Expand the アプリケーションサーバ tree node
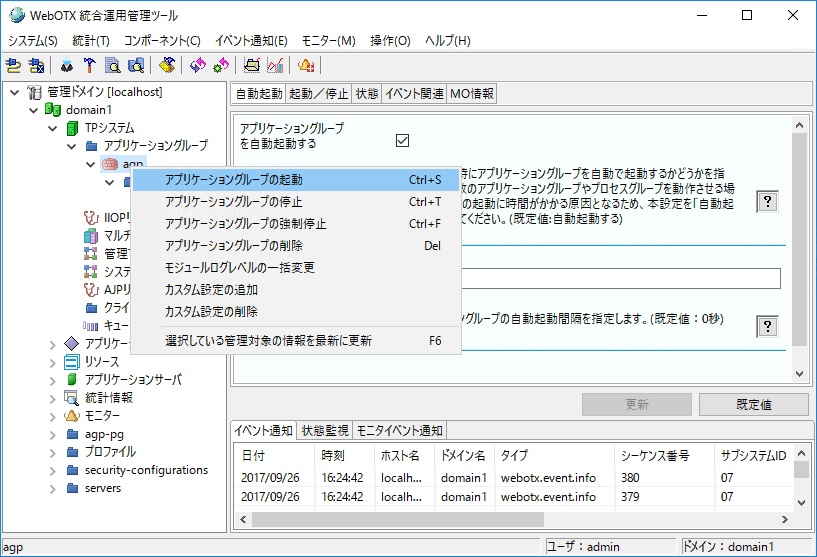 [53, 380]
